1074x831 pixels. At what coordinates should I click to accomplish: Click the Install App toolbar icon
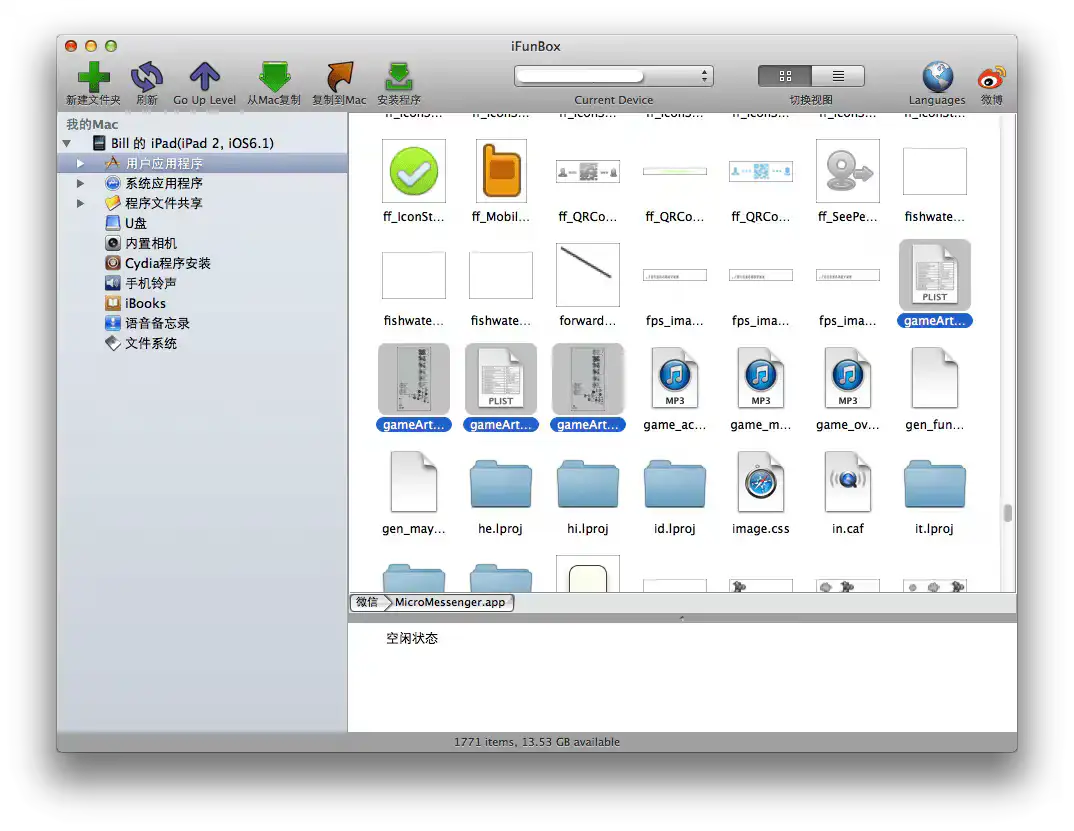tap(399, 77)
